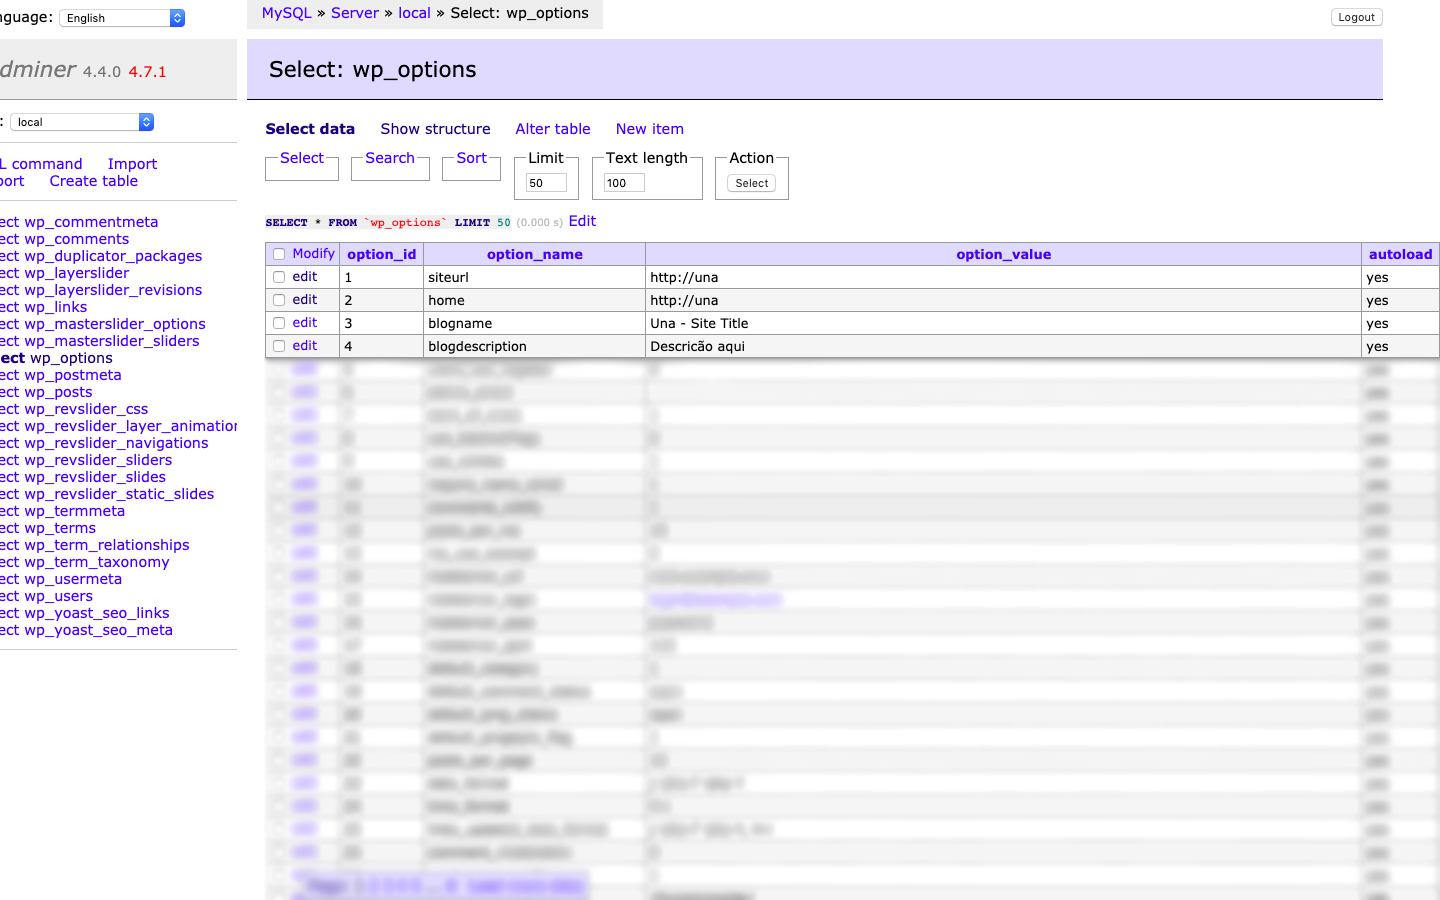Open the wp_term_relationships table

pos(107,545)
